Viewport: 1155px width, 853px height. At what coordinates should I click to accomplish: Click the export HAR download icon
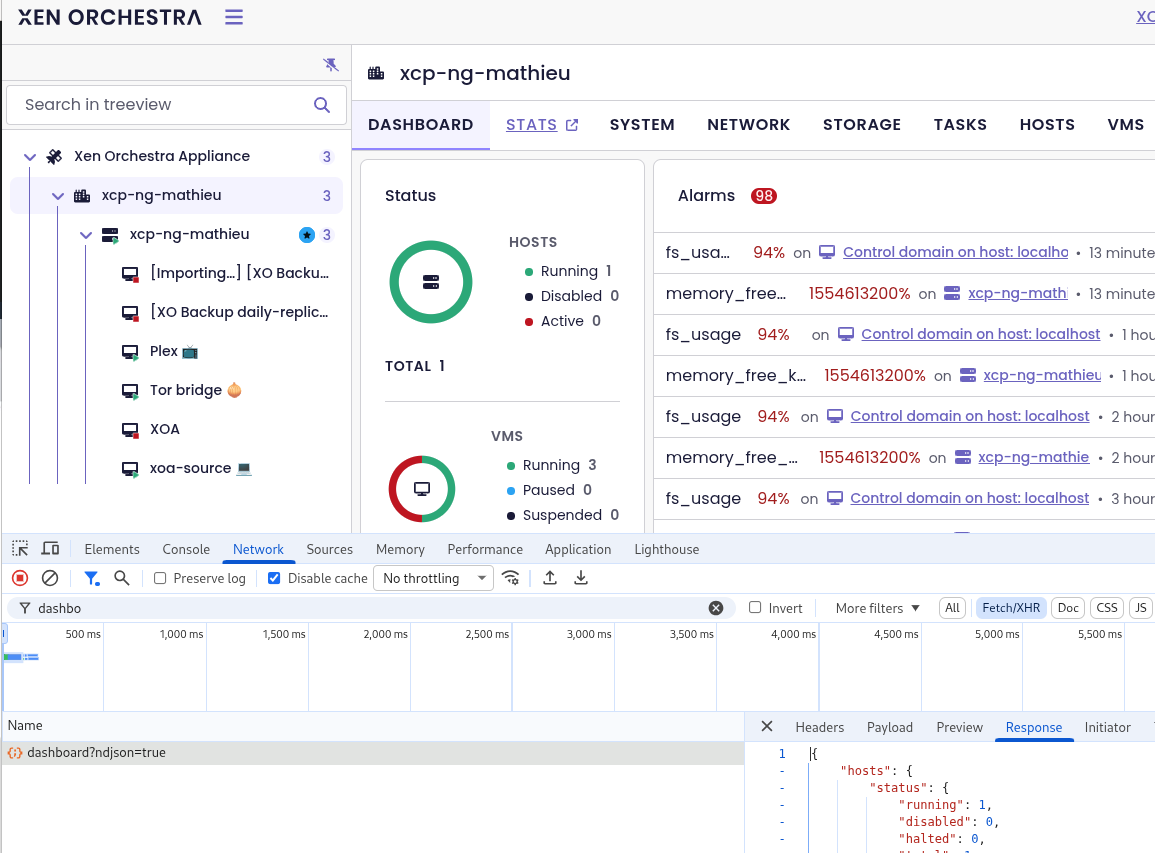[580, 578]
